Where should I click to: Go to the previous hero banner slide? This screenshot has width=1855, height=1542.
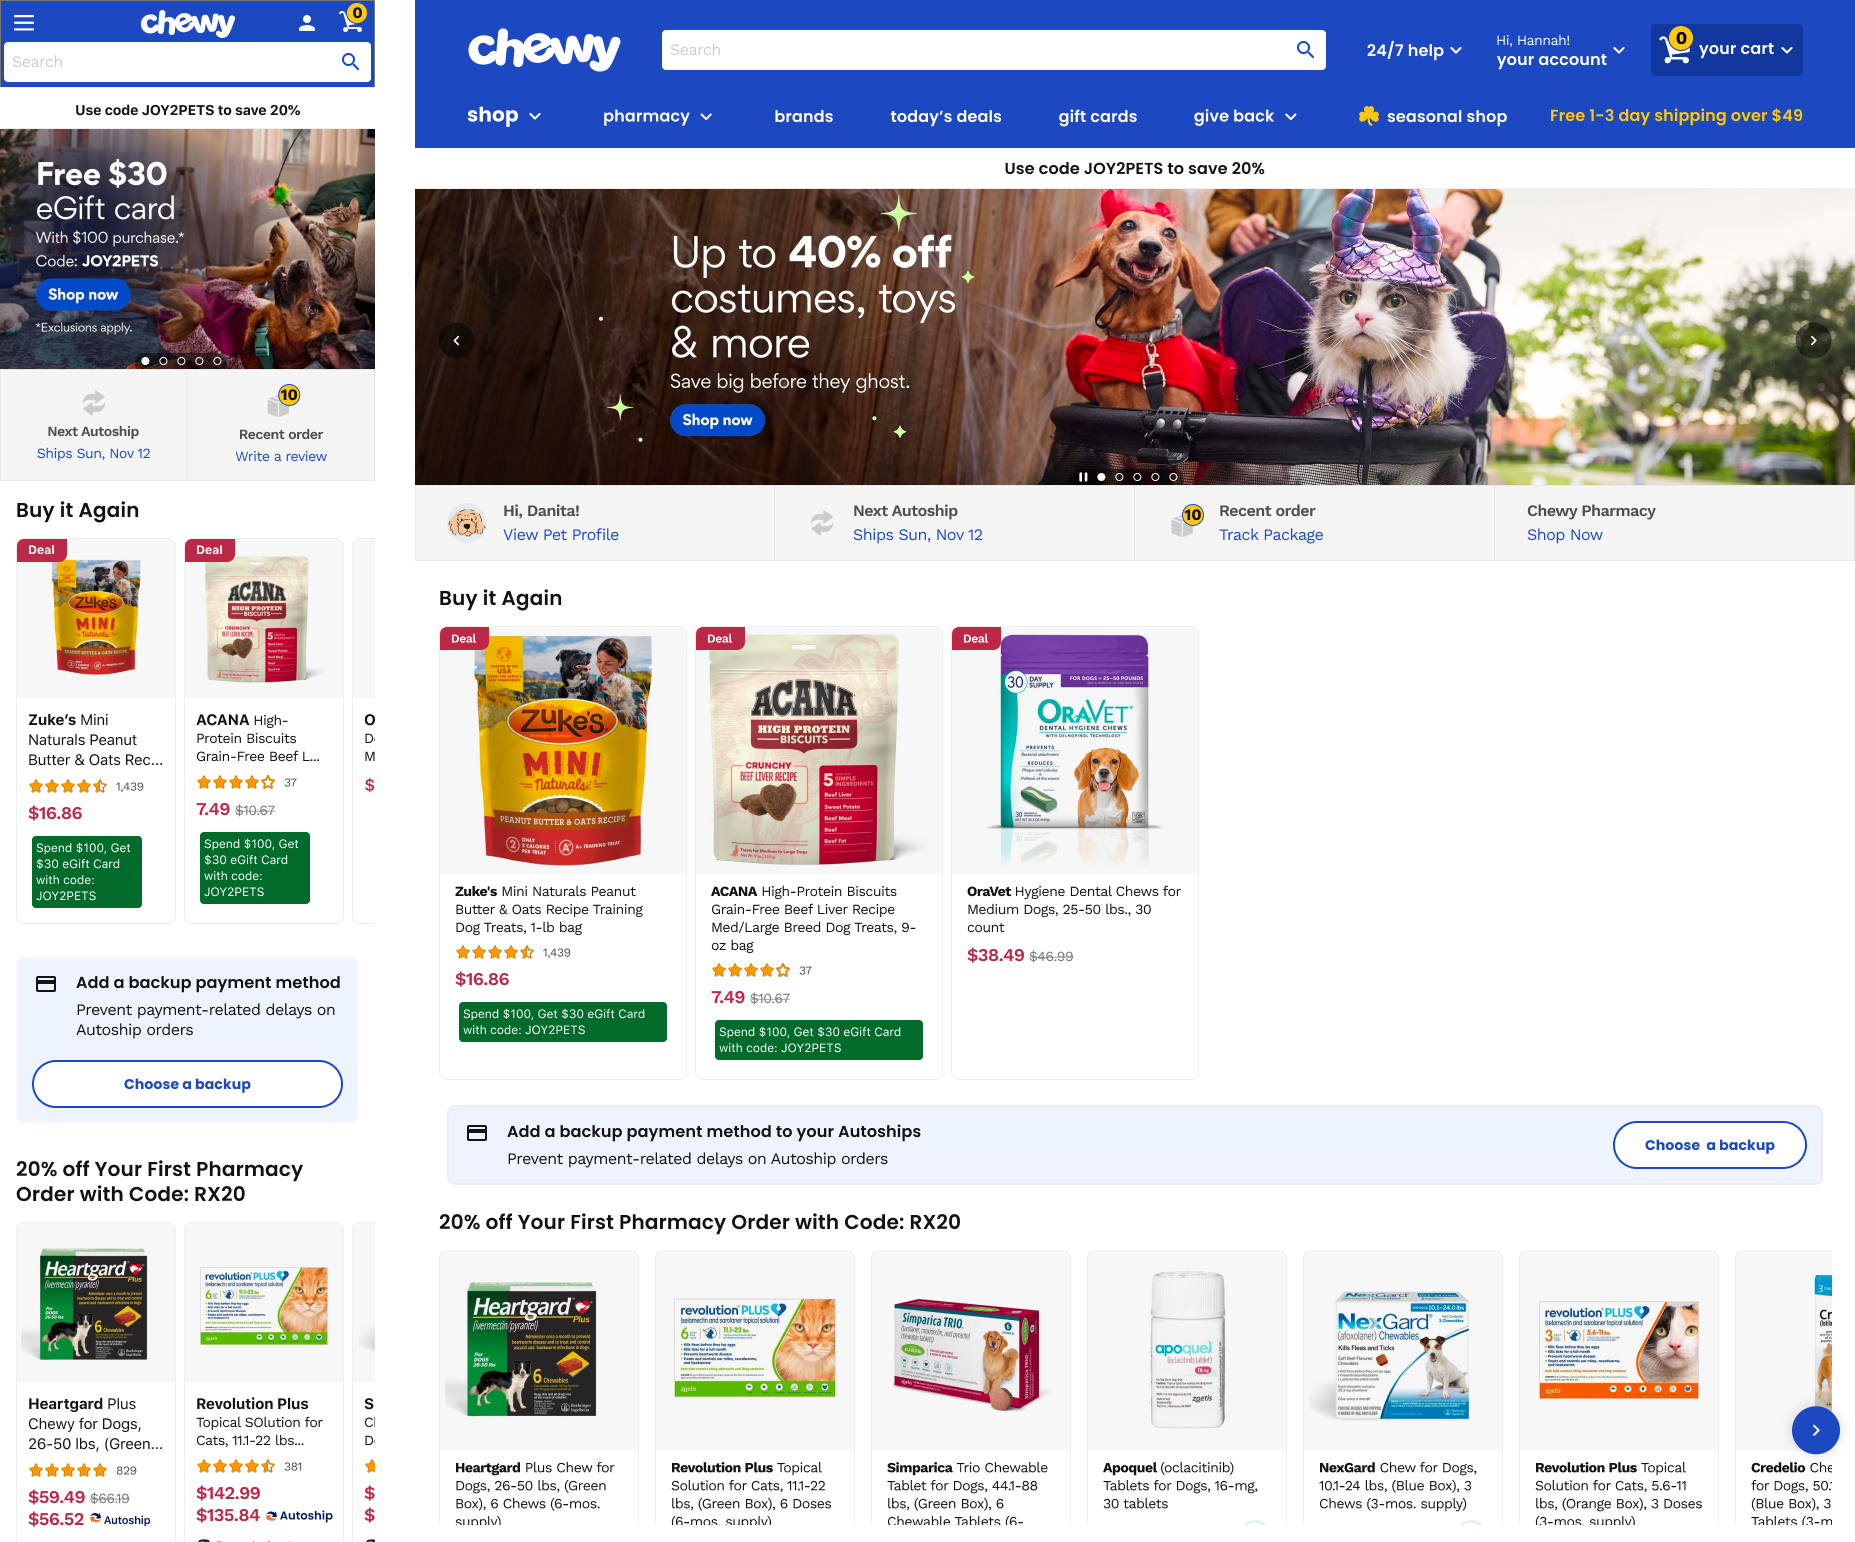pyautogui.click(x=457, y=341)
